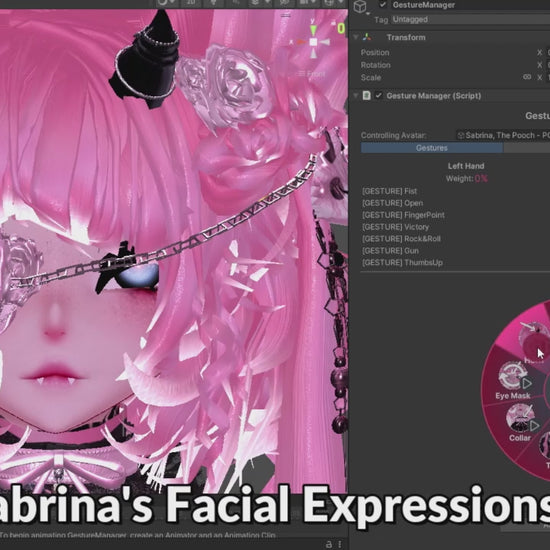Switch to the Gestures tab

432,148
